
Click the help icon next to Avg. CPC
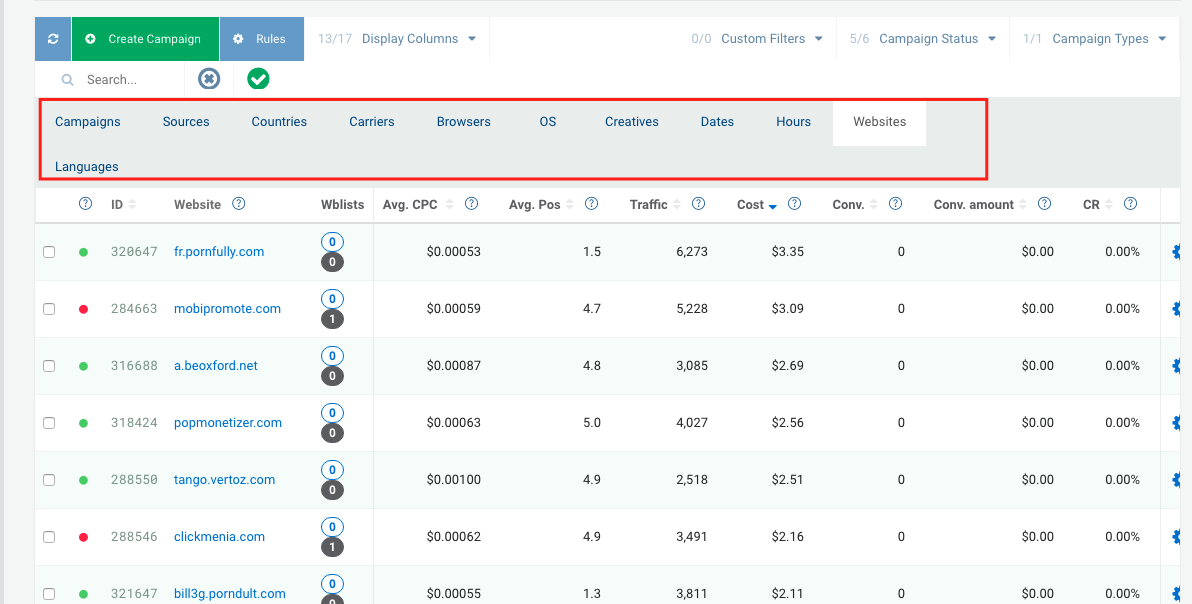471,204
